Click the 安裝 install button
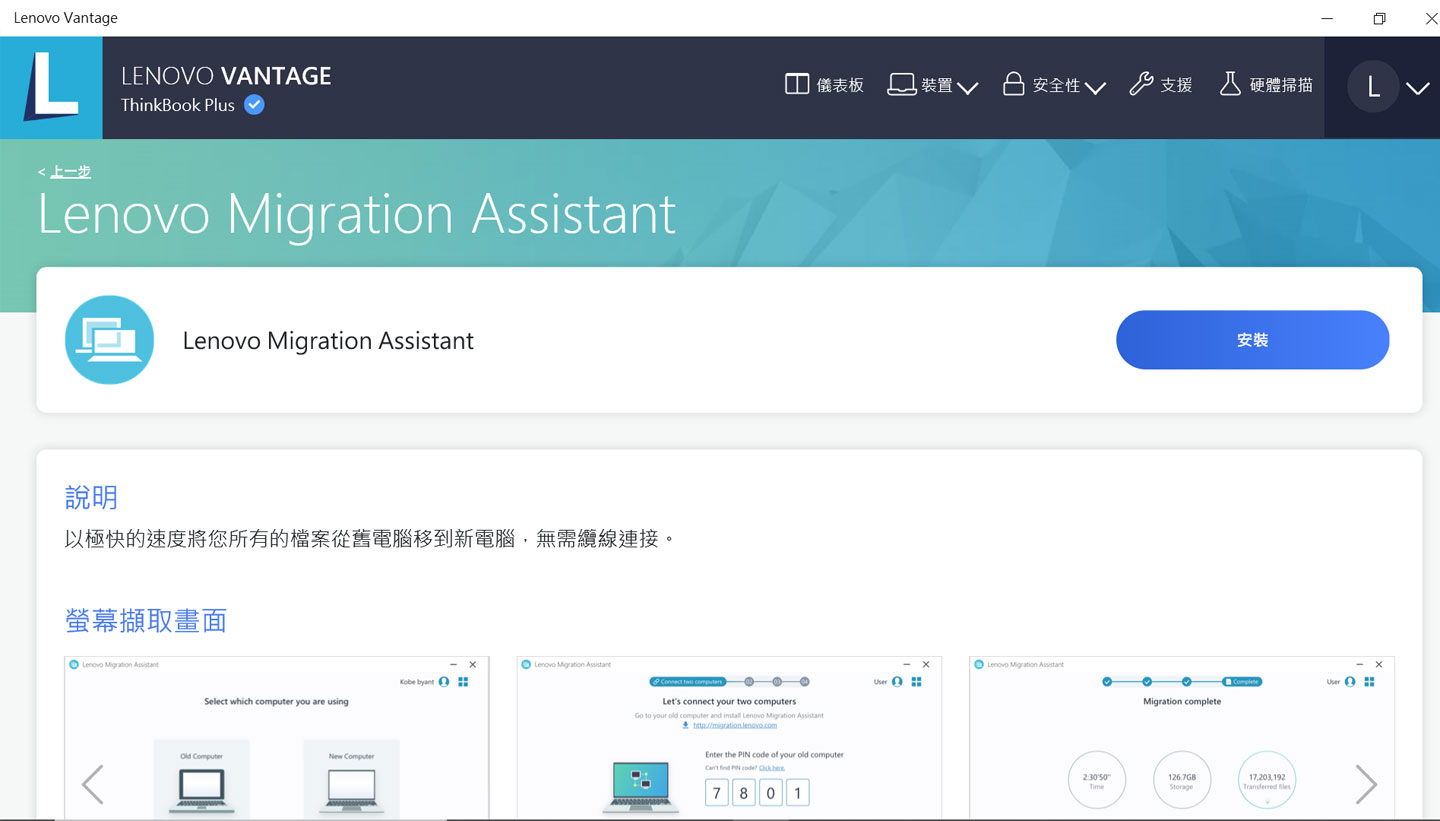 (1252, 340)
